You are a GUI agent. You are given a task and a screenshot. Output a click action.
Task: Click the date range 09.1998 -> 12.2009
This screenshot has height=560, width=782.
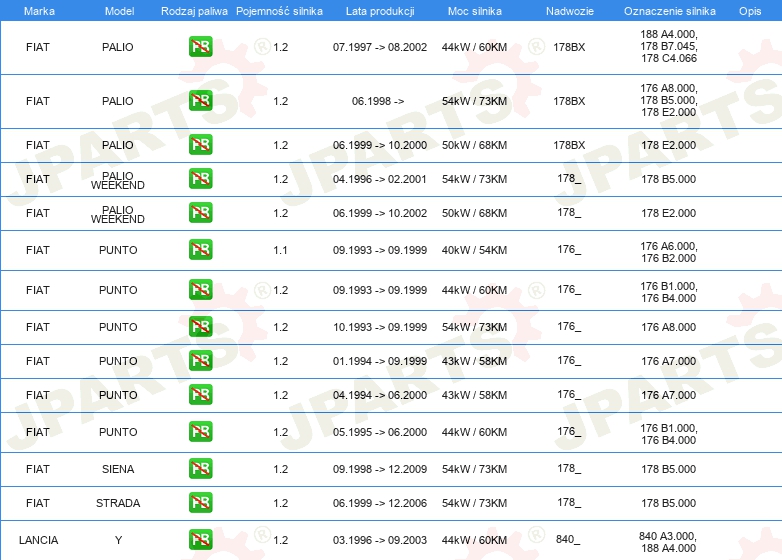[x=380, y=469]
